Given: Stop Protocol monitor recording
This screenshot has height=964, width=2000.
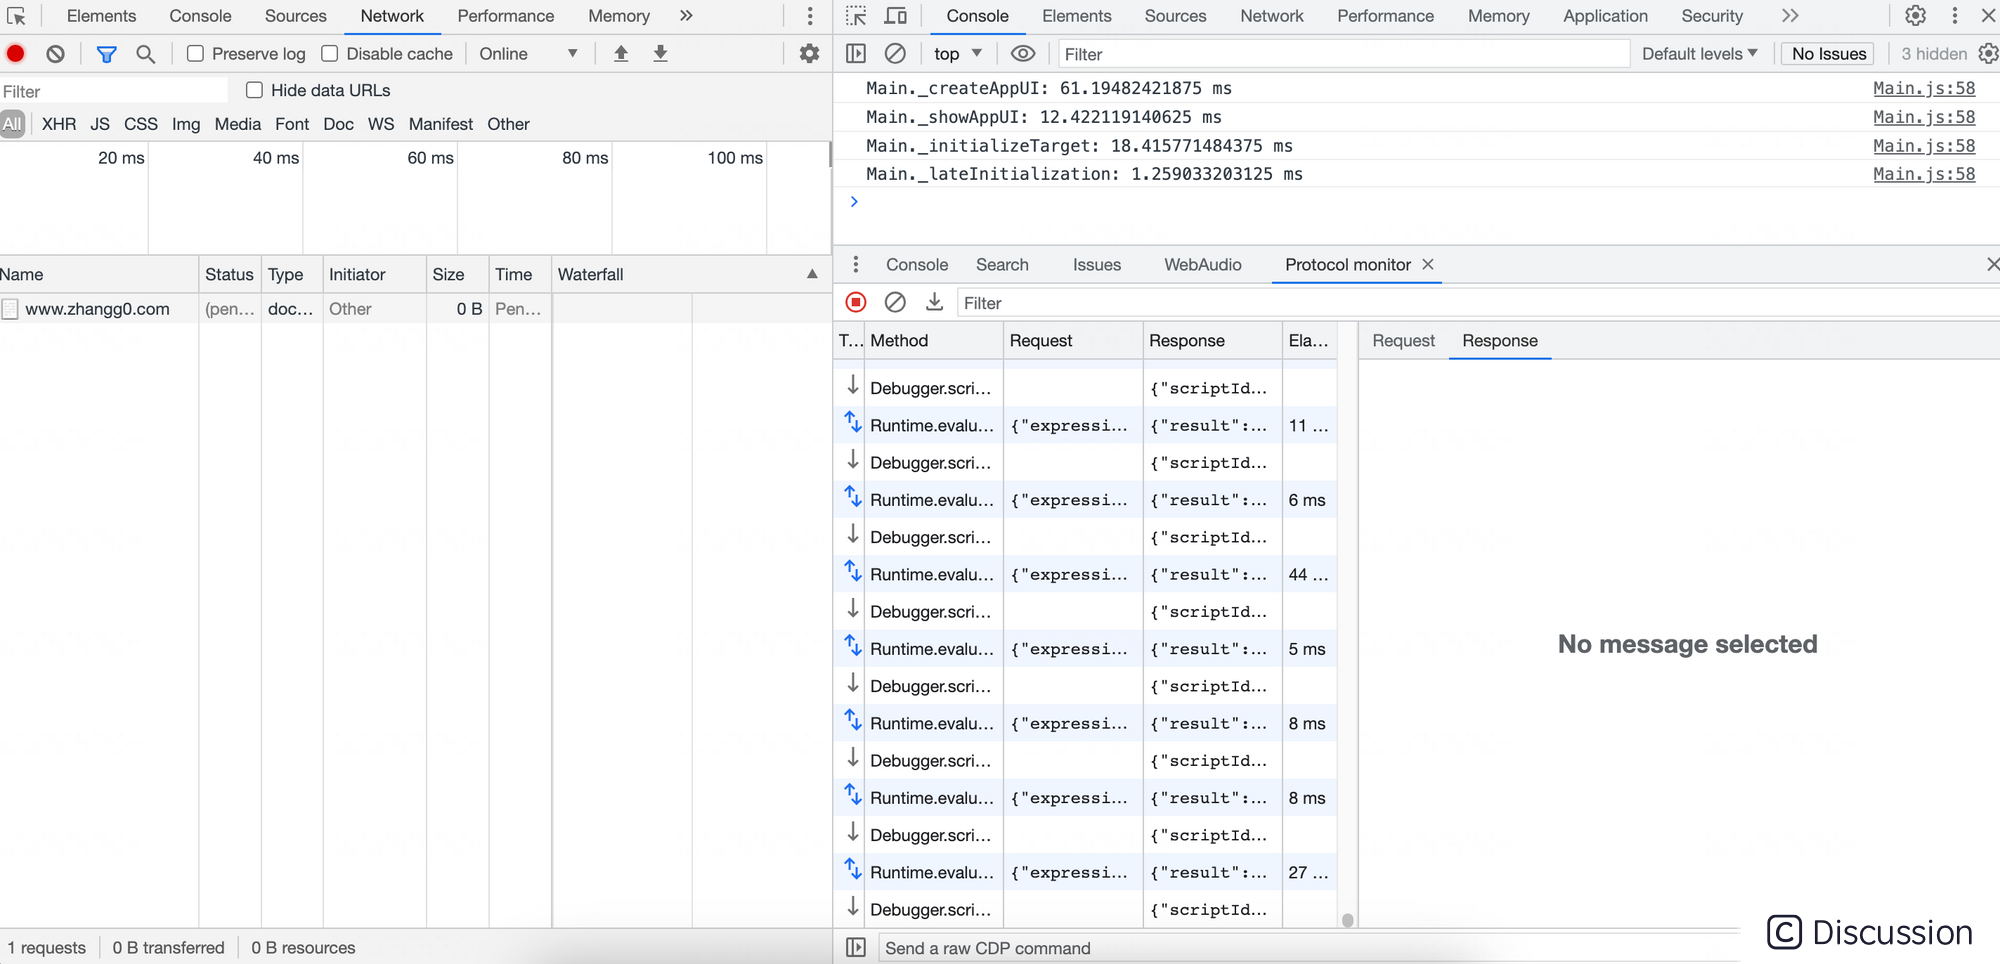Looking at the screenshot, I should point(856,302).
